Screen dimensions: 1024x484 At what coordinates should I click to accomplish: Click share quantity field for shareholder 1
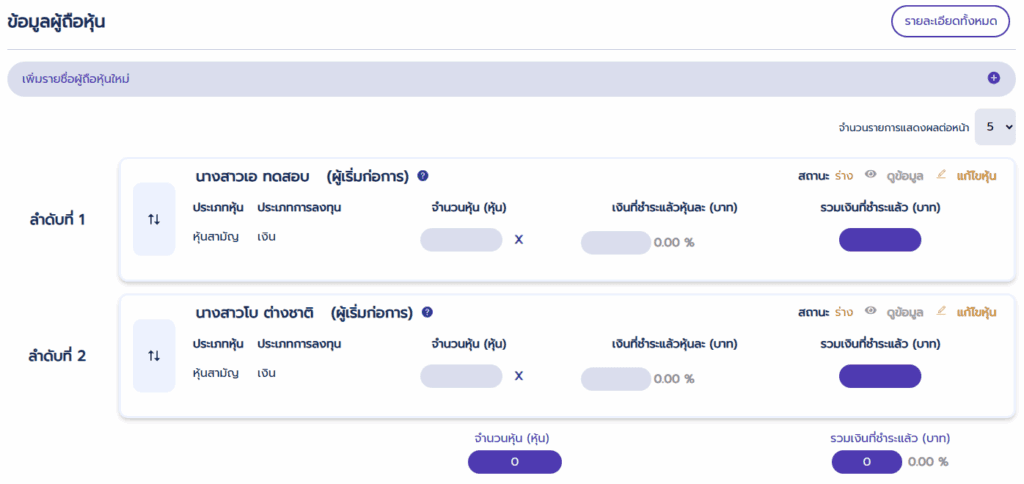click(461, 240)
